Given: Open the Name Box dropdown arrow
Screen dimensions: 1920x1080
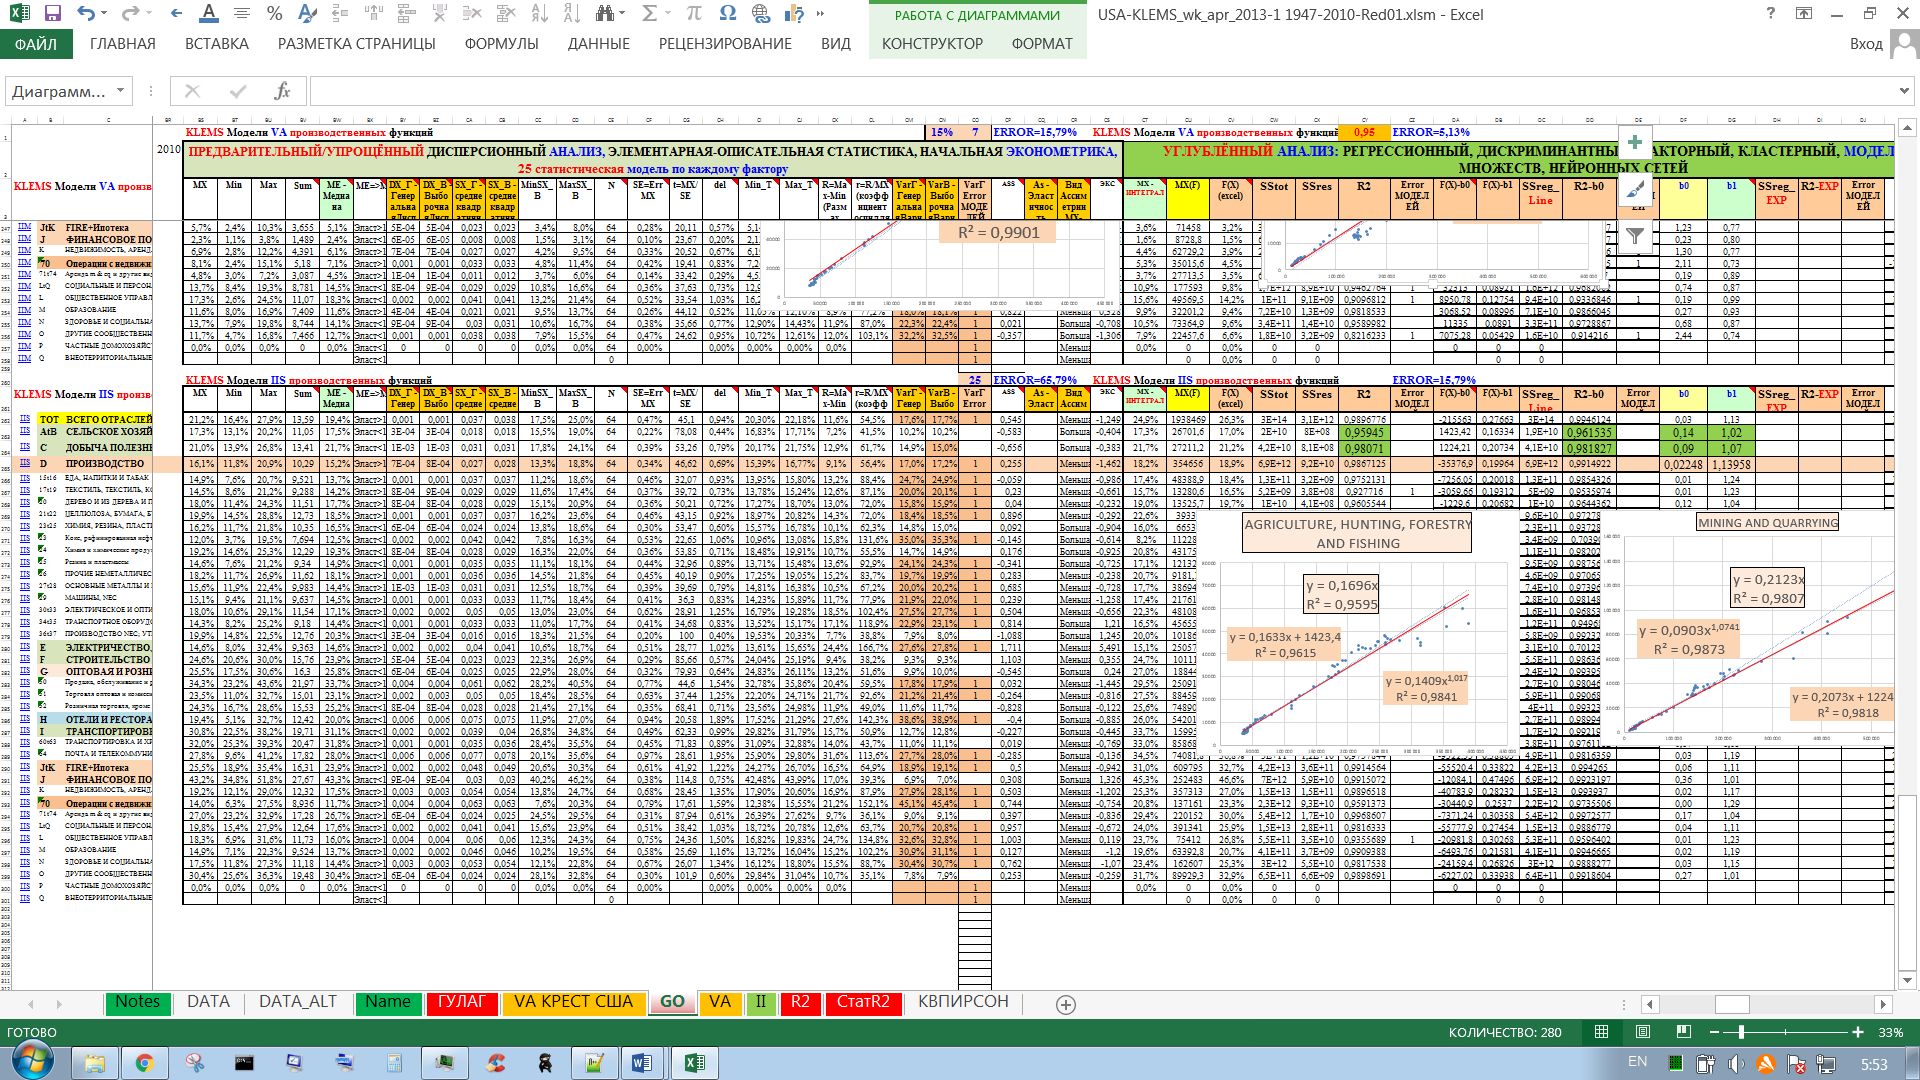Looking at the screenshot, I should 120,91.
